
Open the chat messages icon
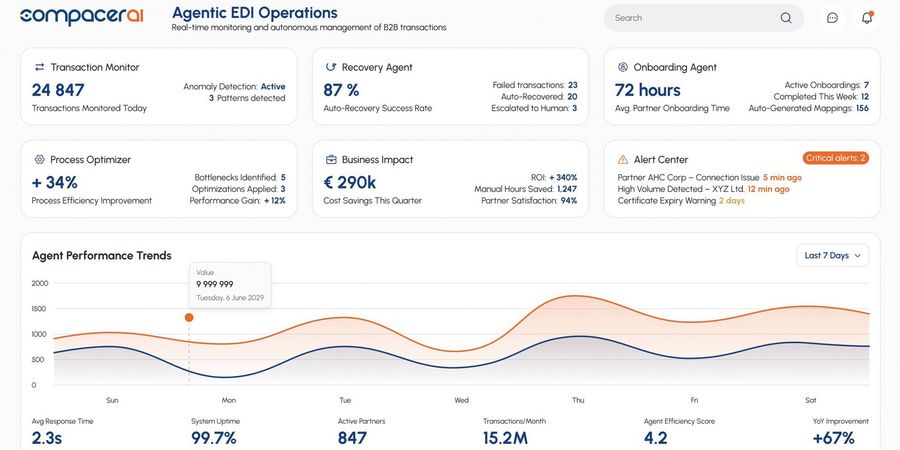(832, 18)
